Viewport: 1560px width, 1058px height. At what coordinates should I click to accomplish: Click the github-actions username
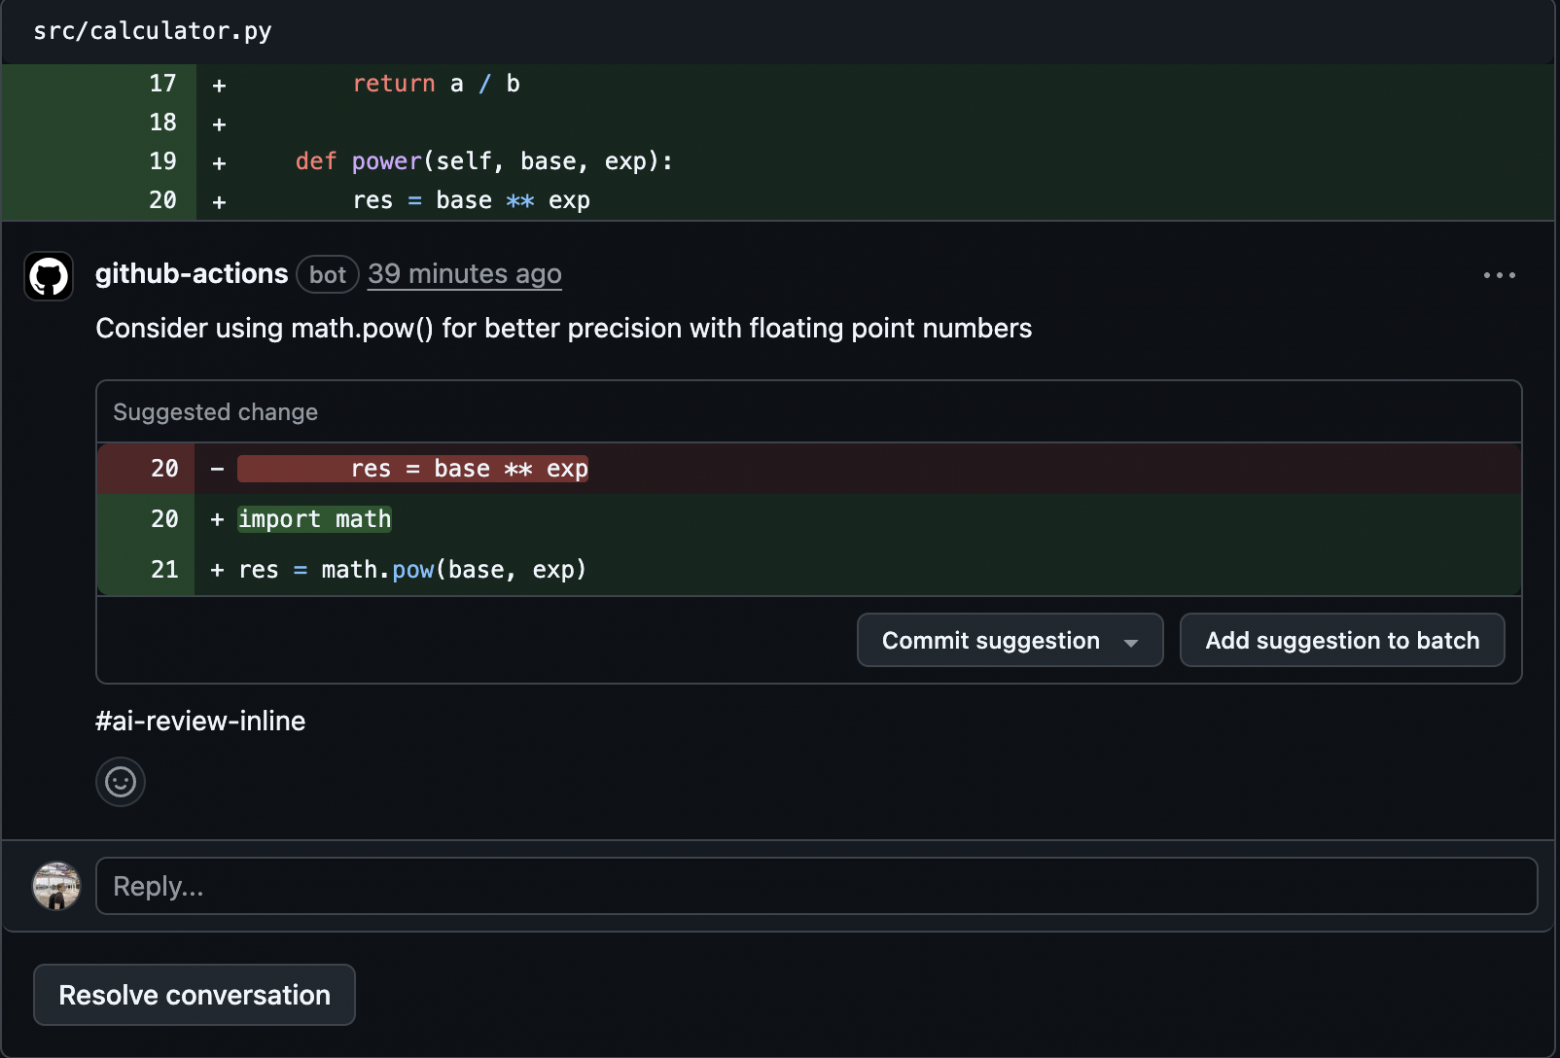191,274
